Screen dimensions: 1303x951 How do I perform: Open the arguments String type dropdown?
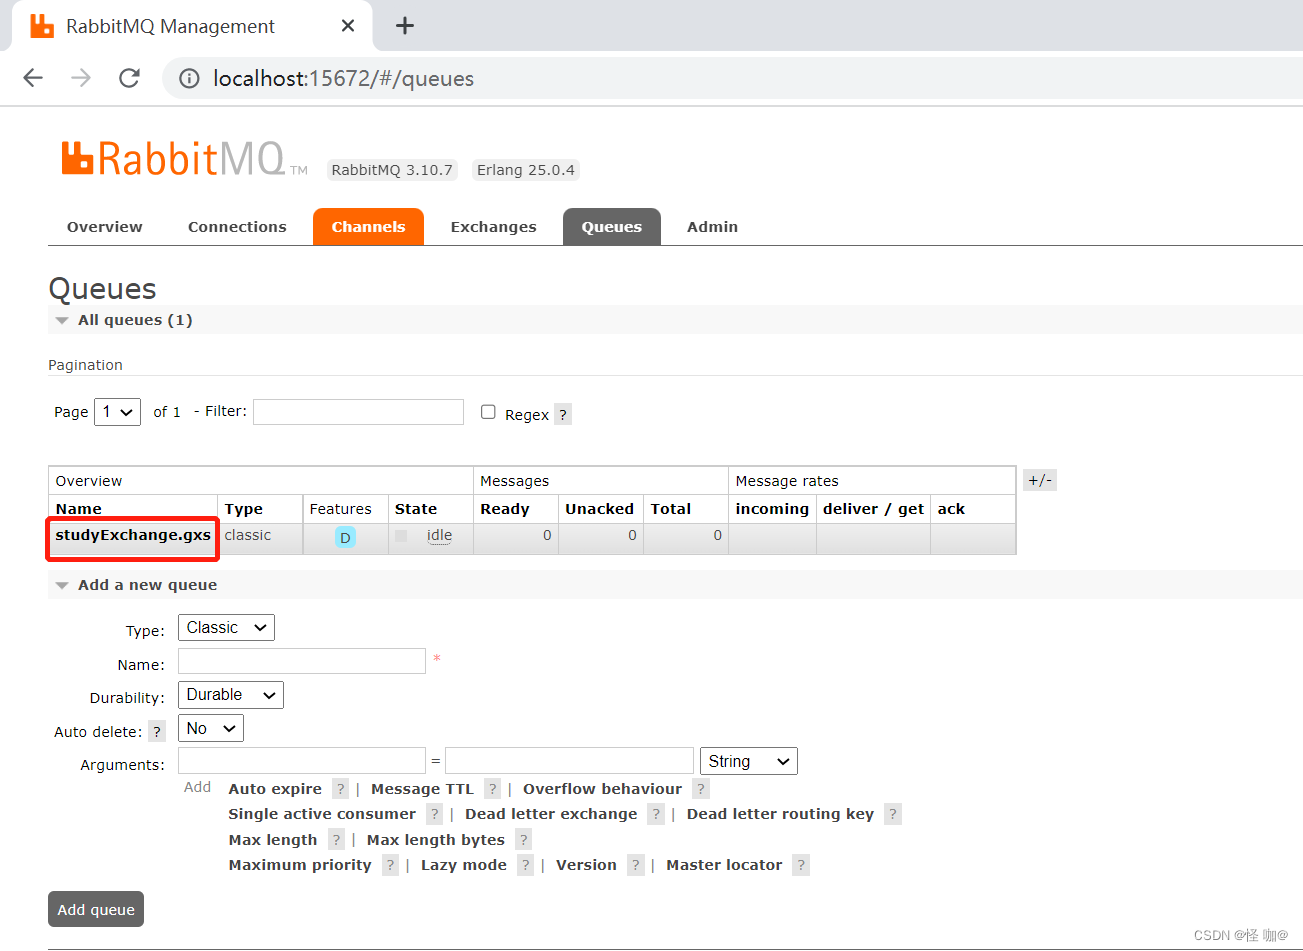pos(748,762)
